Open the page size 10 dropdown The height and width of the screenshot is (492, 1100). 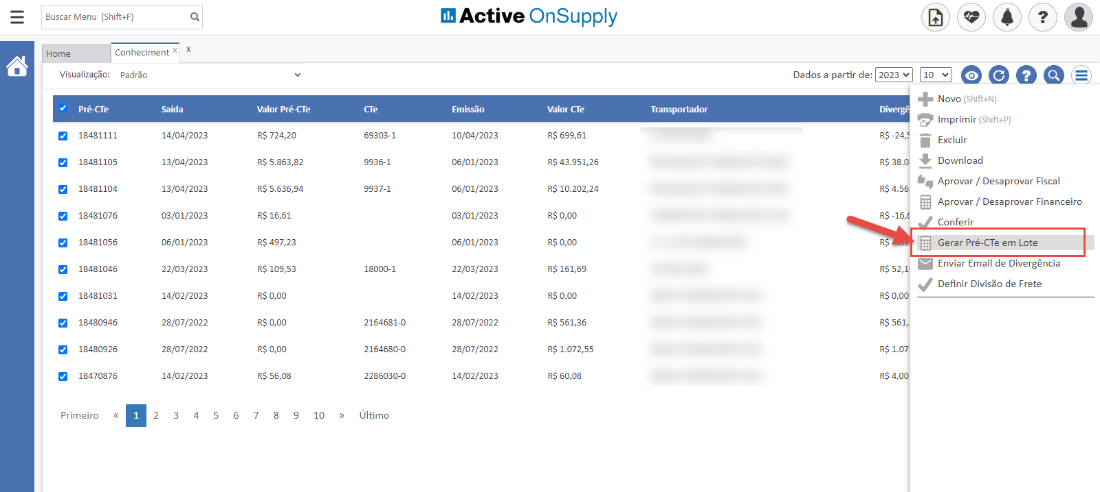936,74
